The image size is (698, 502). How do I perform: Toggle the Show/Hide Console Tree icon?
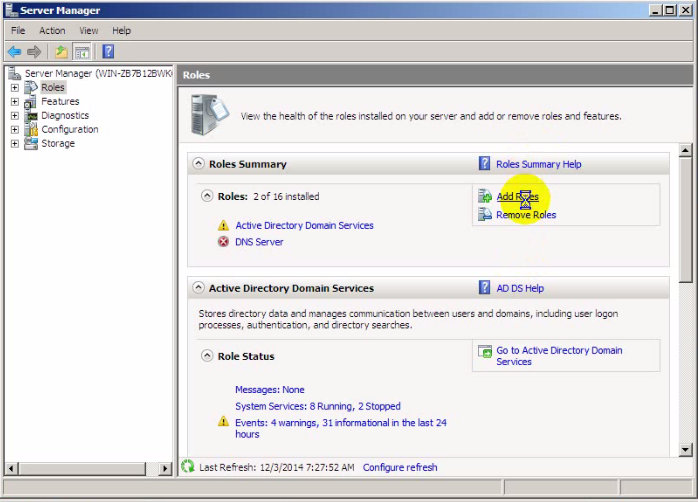tap(82, 52)
